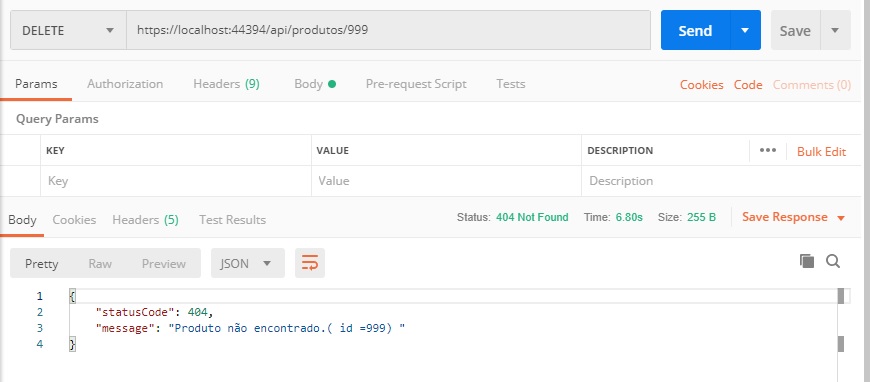Select the Preview response view
Viewport: 871px width, 382px height.
163,264
